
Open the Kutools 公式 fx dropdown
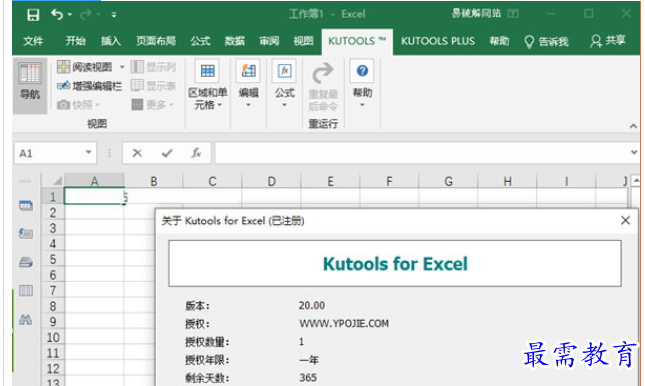[x=285, y=84]
